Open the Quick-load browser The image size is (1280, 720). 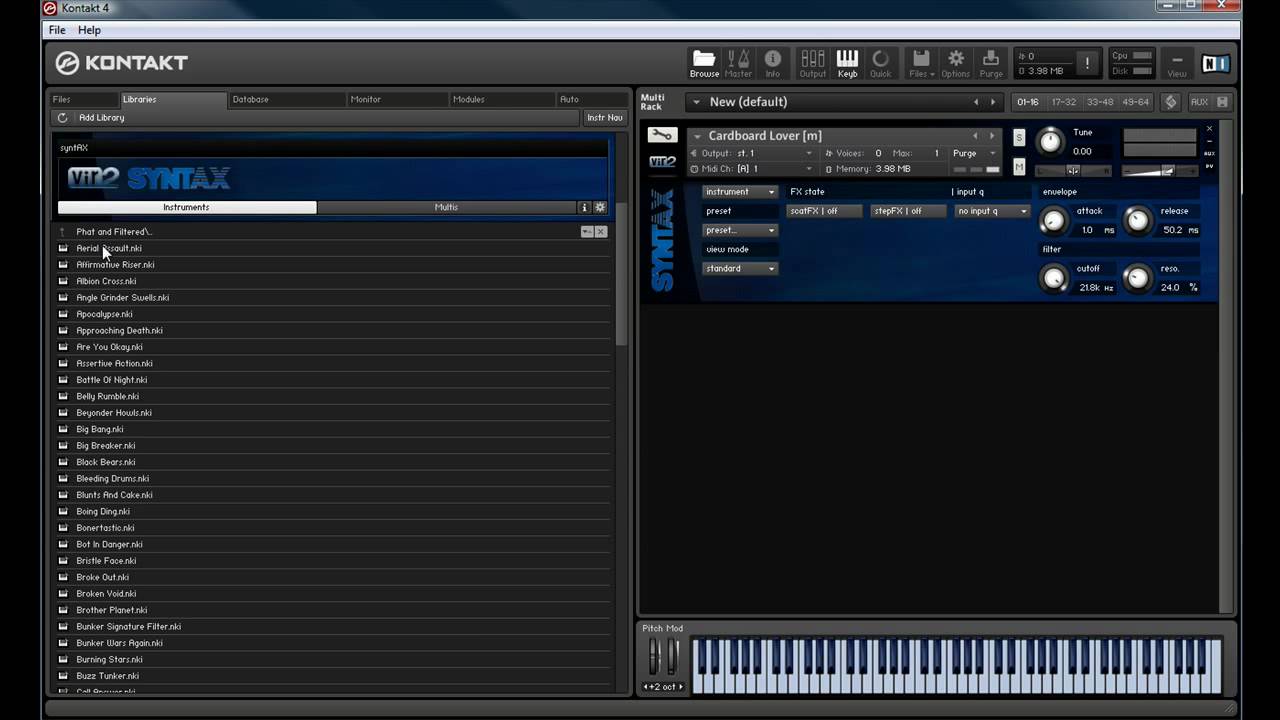(880, 63)
